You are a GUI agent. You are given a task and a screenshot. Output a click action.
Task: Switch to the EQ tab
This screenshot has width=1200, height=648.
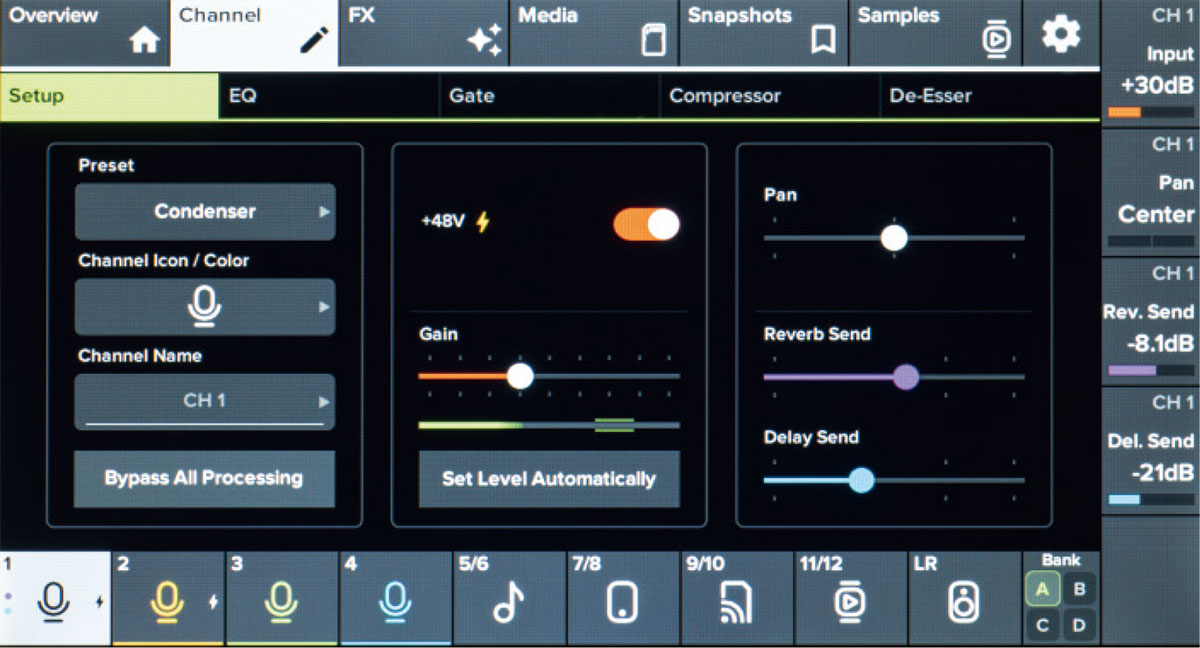[x=330, y=96]
